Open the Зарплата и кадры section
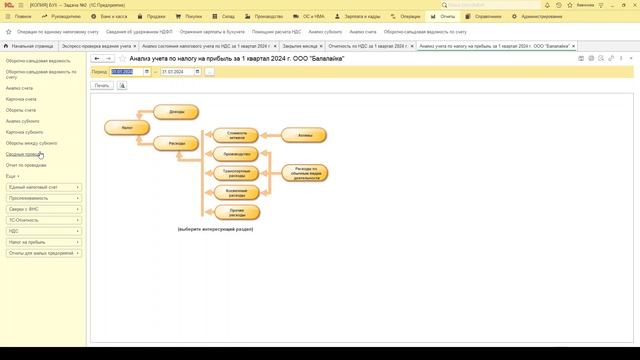 click(358, 17)
